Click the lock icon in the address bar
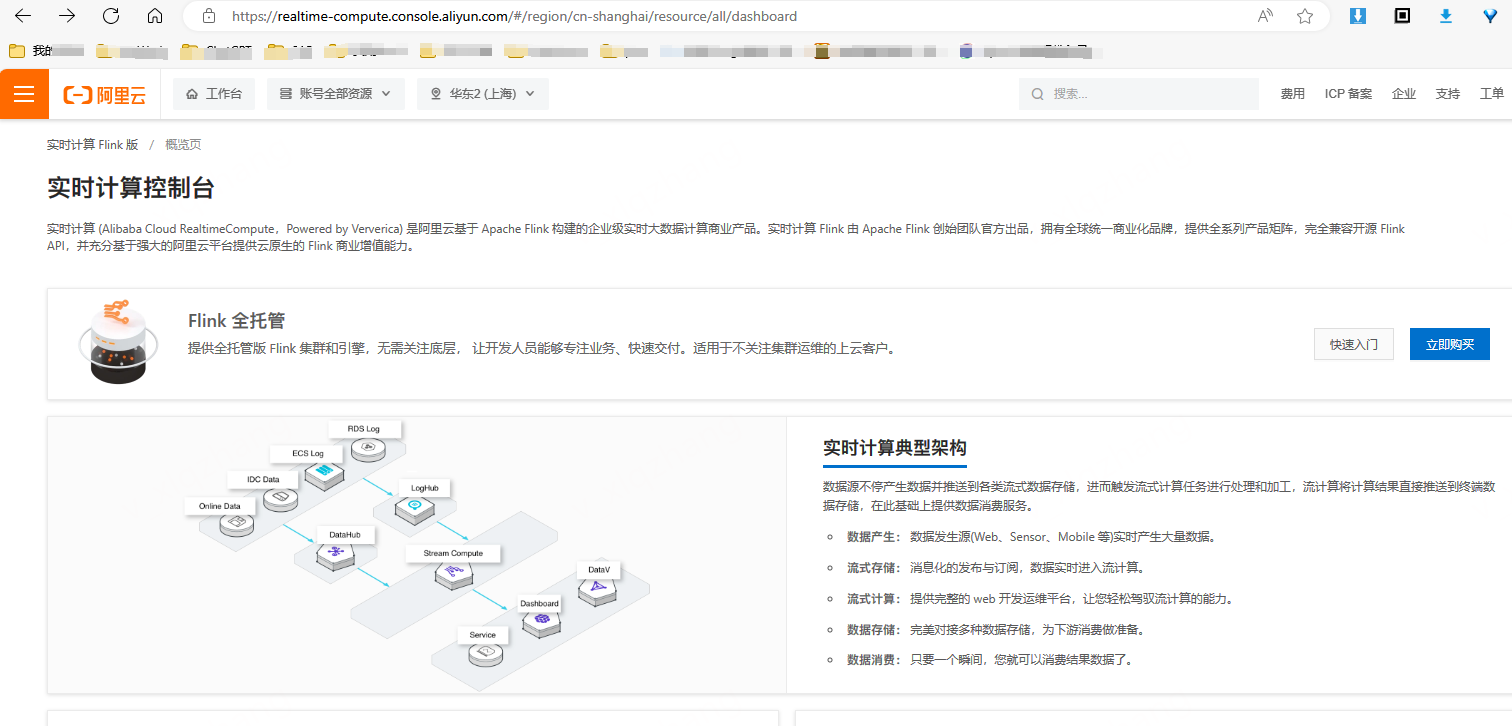Screen dimensions: 1512x726 209,16
